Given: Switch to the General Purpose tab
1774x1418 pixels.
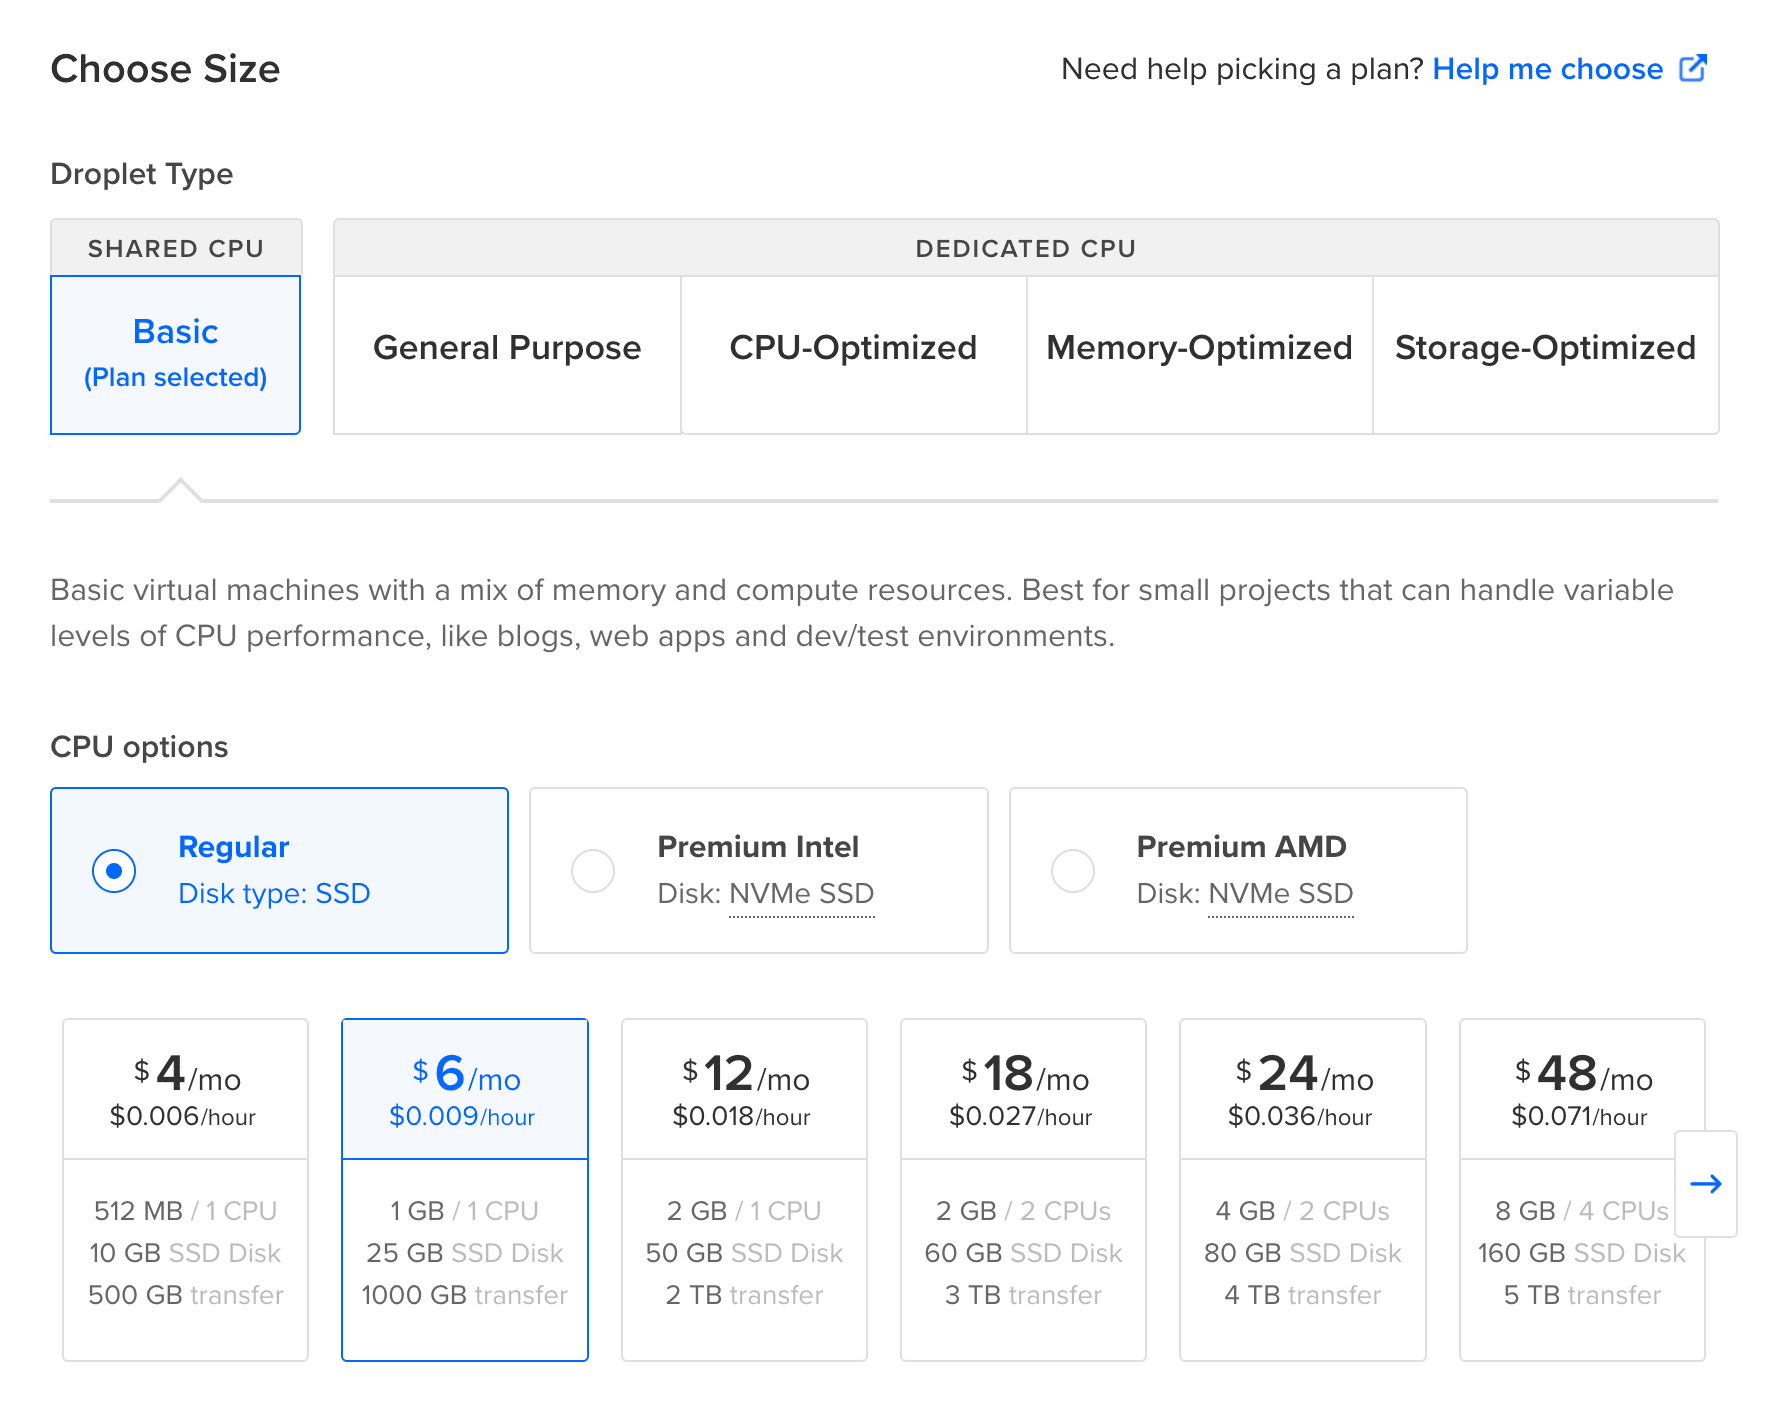Looking at the screenshot, I should 507,355.
